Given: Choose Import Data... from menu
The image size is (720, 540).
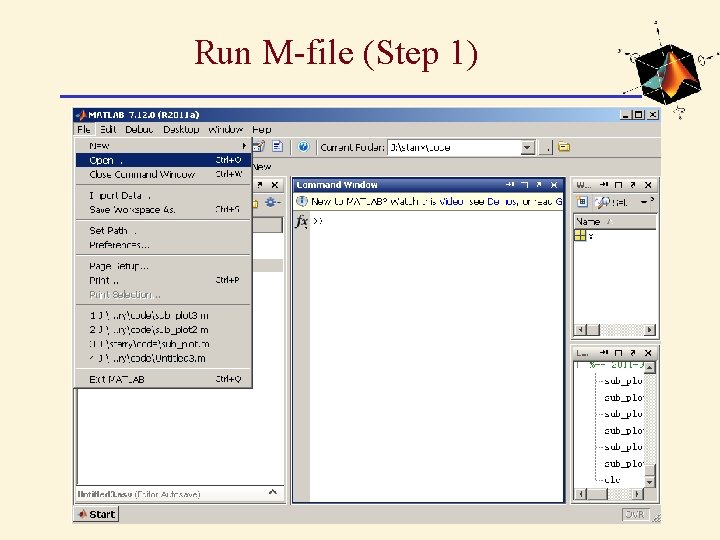Looking at the screenshot, I should (x=163, y=196).
